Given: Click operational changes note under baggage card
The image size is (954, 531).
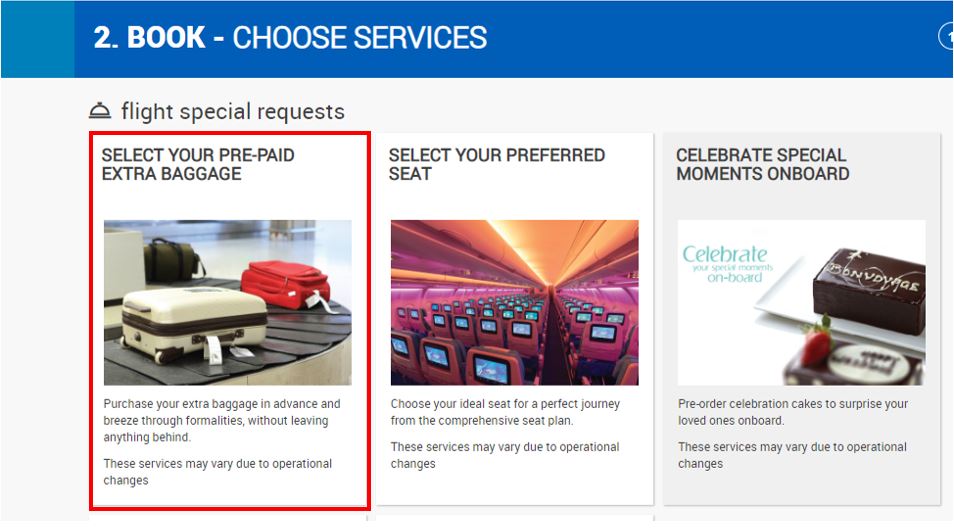Looking at the screenshot, I should pos(218,472).
